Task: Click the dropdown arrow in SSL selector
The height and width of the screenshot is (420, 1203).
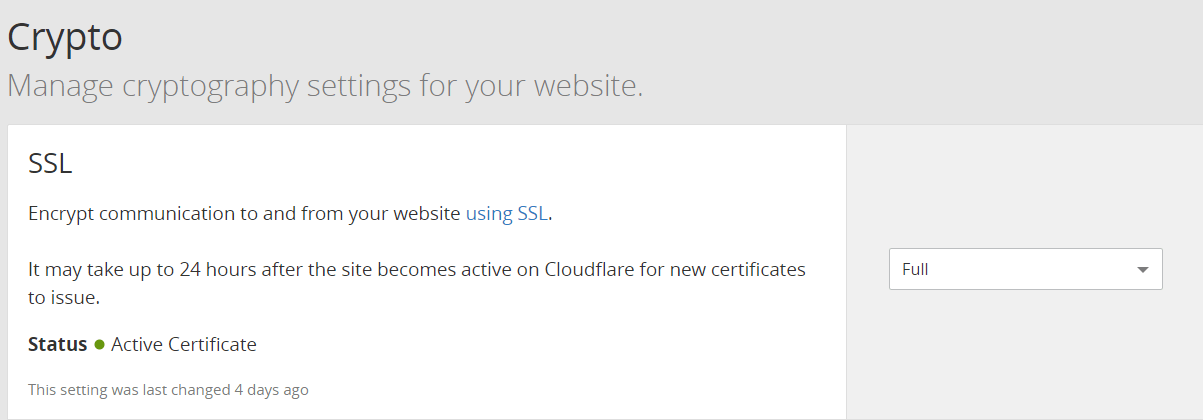Action: (1142, 270)
